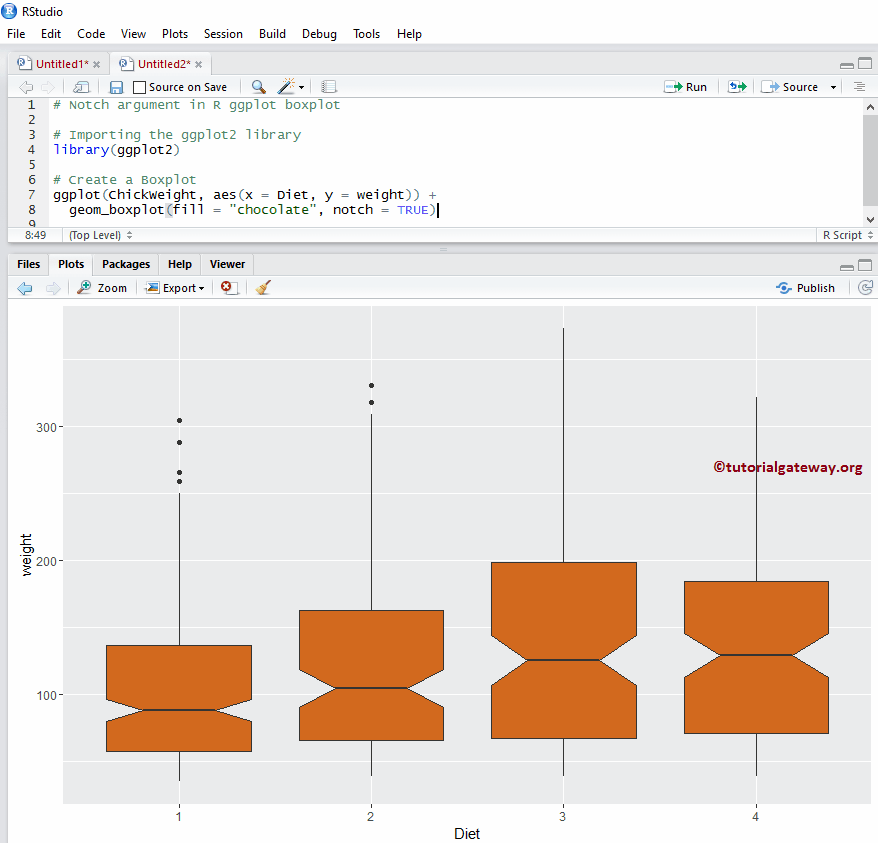
Task: Remove current plot with red X icon
Action: (x=228, y=288)
